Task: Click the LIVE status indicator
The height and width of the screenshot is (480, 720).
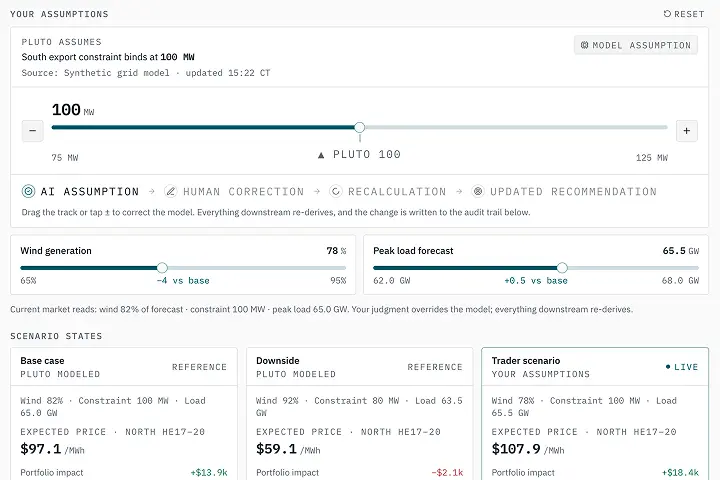Action: tap(682, 367)
